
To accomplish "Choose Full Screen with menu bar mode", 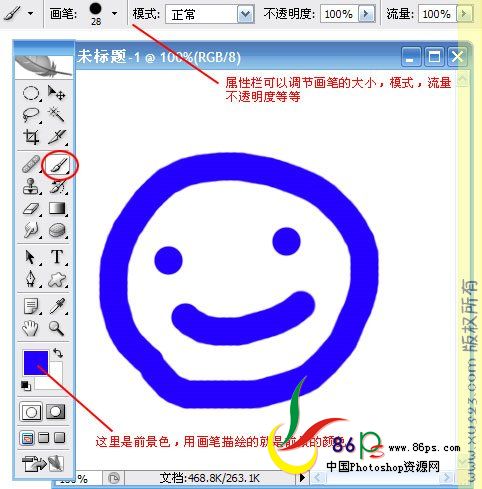I will tap(44, 437).
